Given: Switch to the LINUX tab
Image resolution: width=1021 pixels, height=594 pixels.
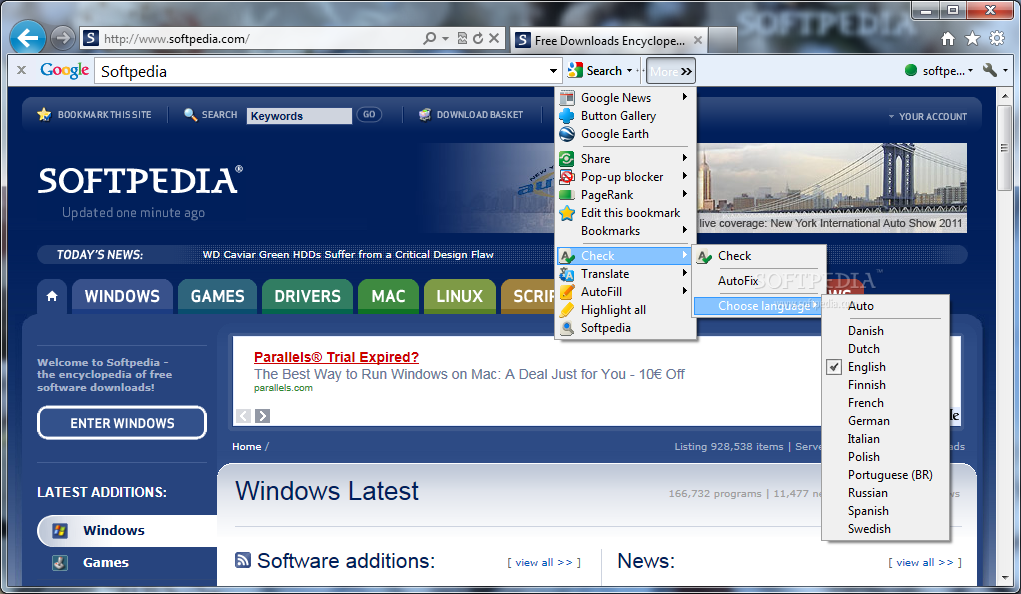Looking at the screenshot, I should [460, 296].
